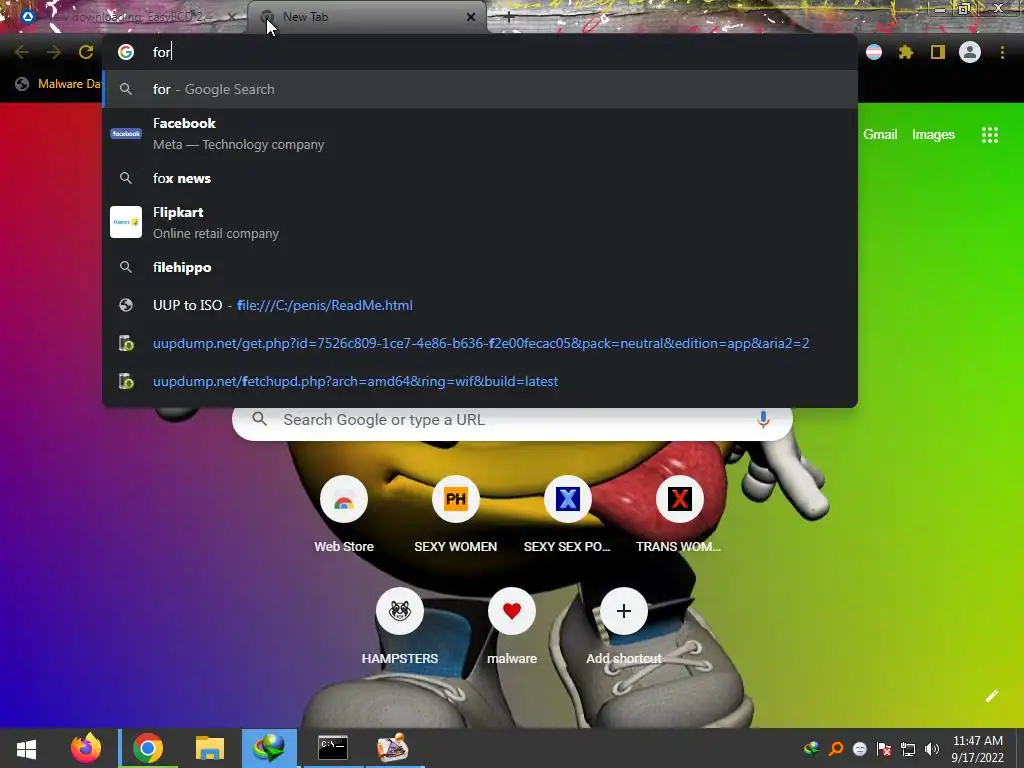
Task: Click the flag with red X tray icon
Action: 884,749
